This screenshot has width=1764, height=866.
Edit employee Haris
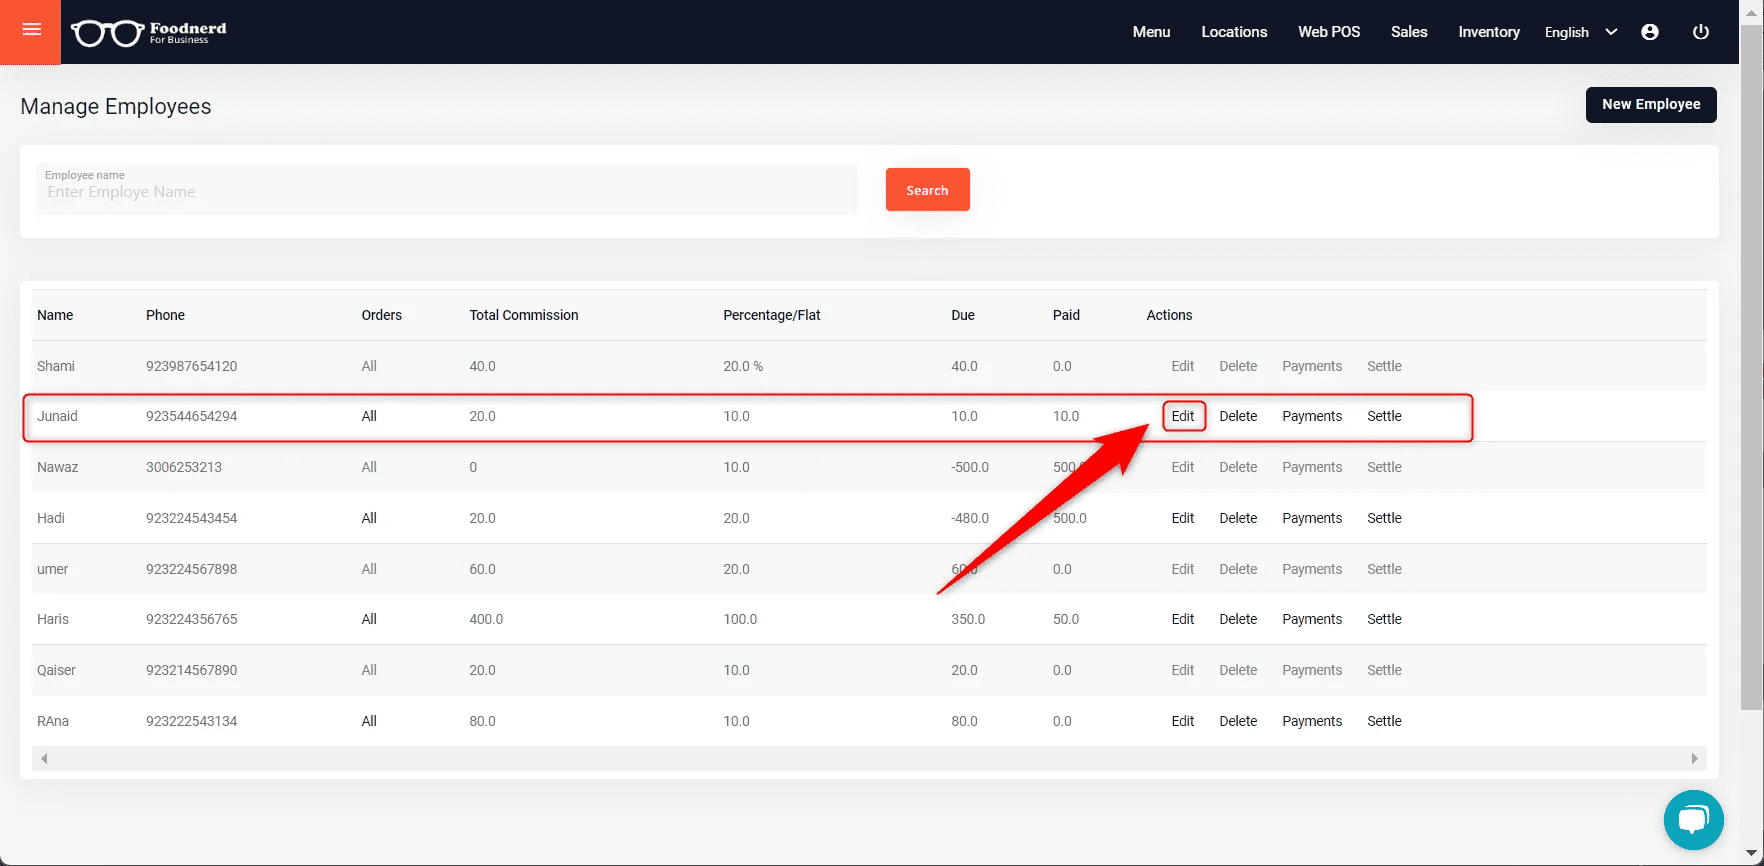(1183, 619)
